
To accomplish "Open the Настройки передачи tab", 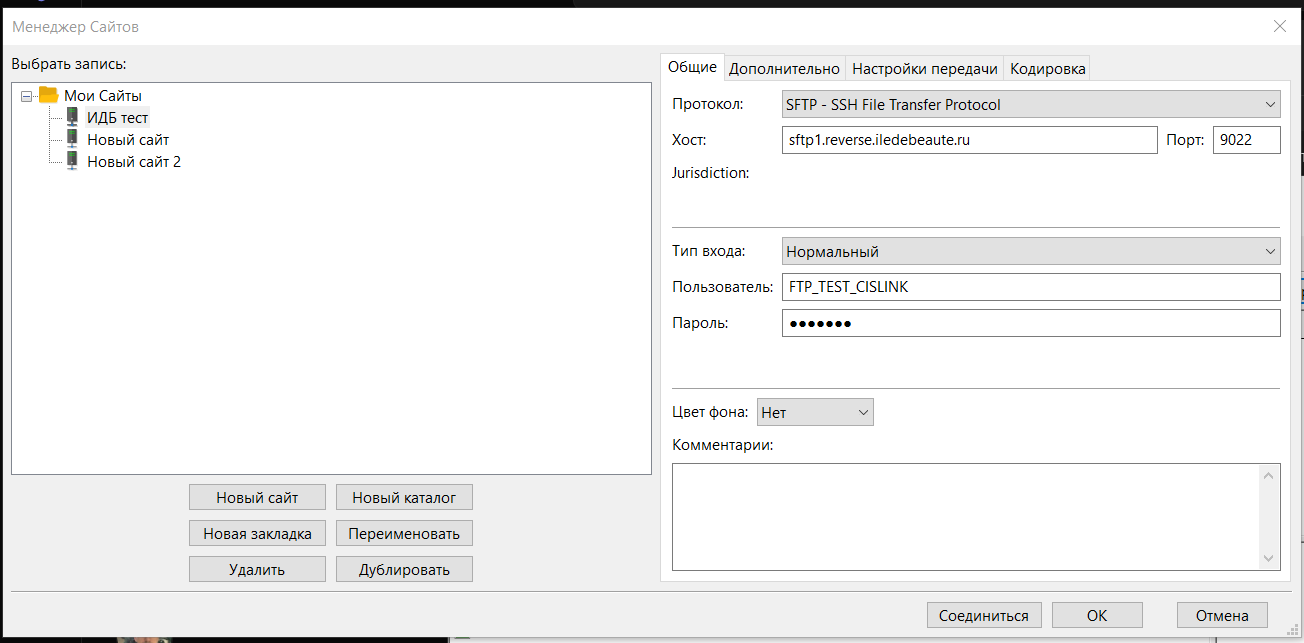I will [x=925, y=69].
